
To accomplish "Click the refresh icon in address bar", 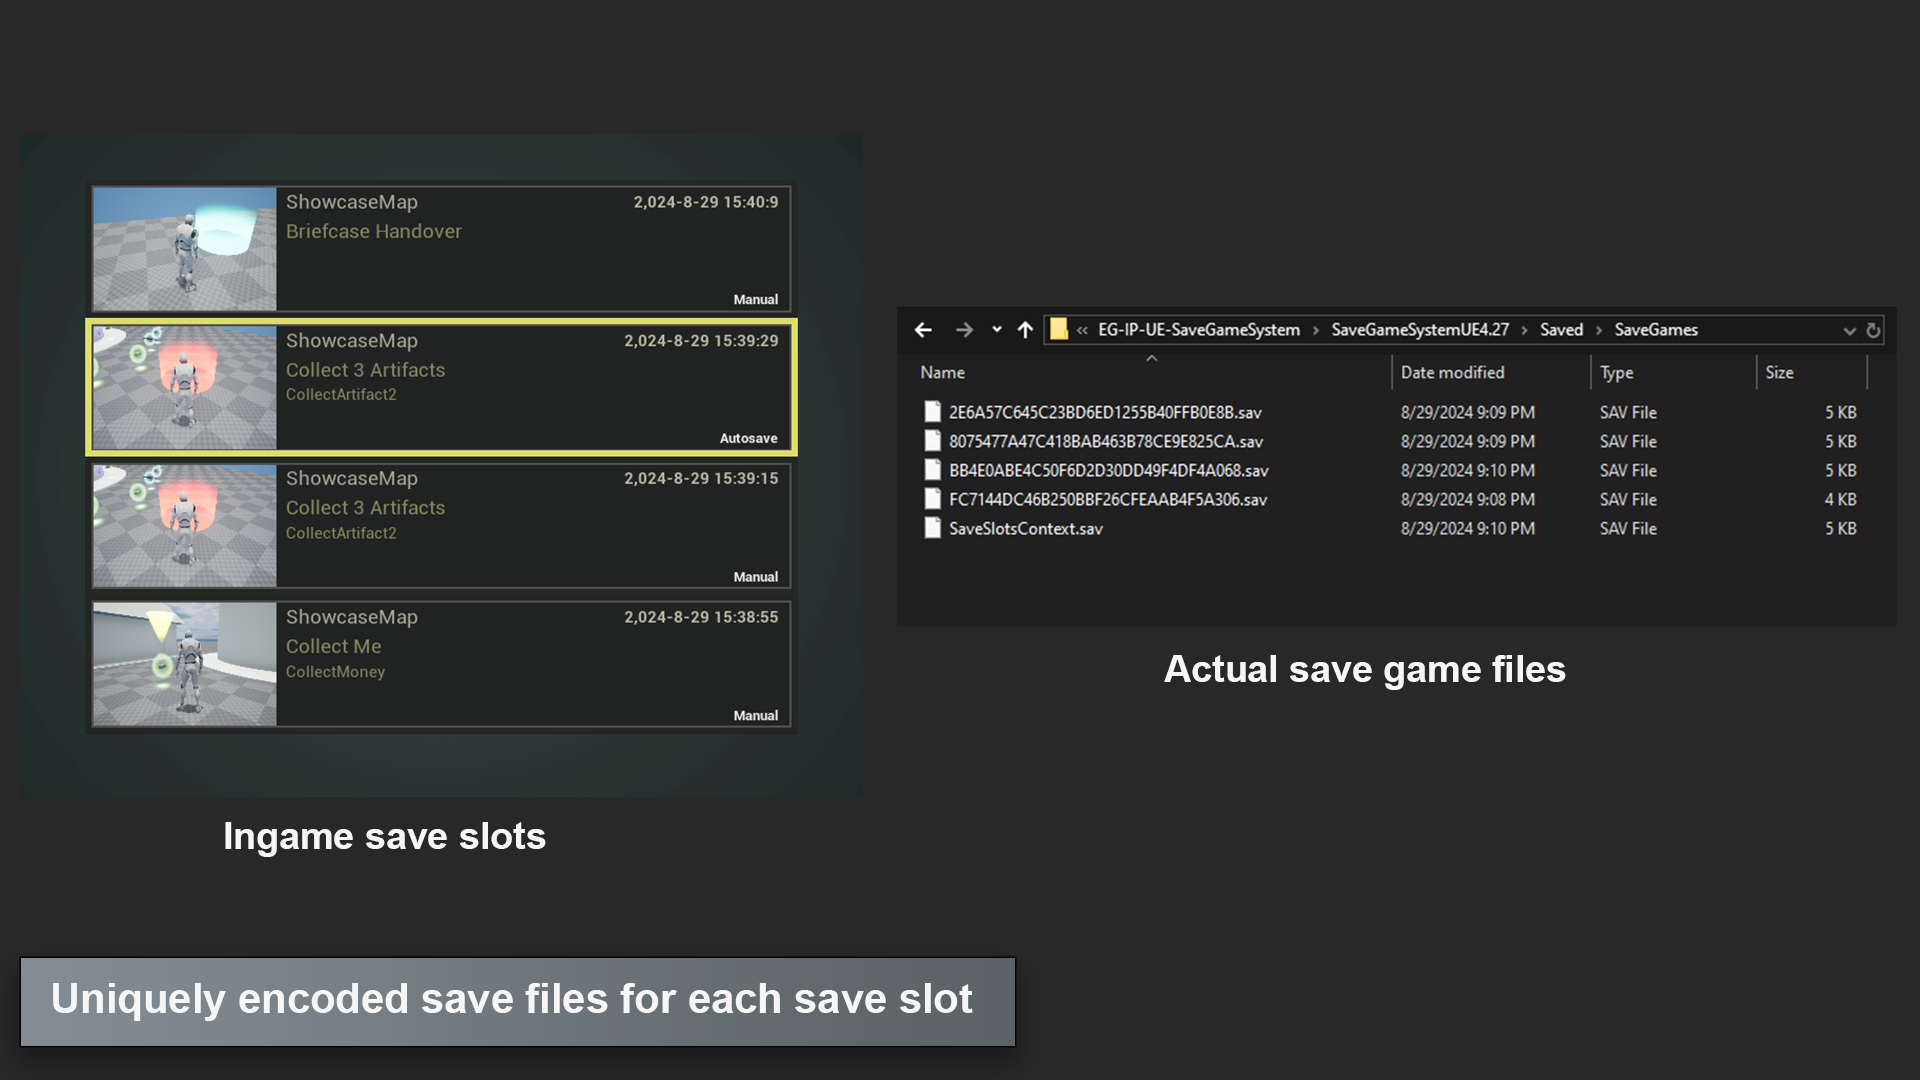I will (1873, 330).
